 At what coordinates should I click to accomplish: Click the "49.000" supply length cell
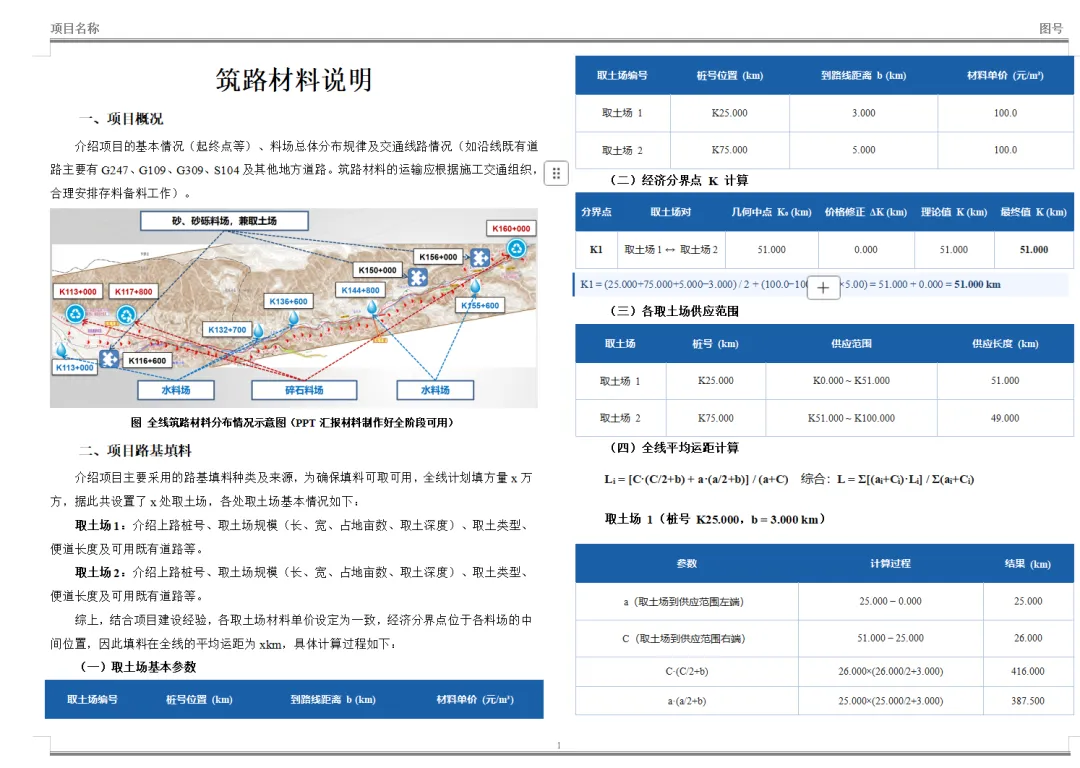[x=1005, y=418]
